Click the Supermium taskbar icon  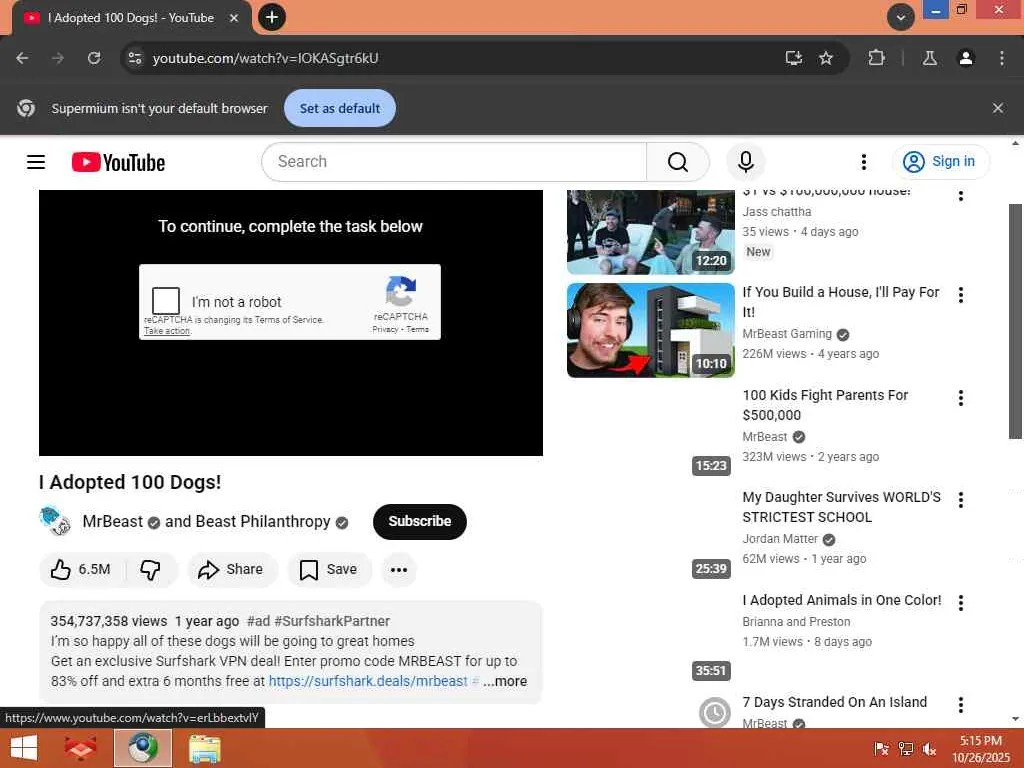pyautogui.click(x=143, y=748)
